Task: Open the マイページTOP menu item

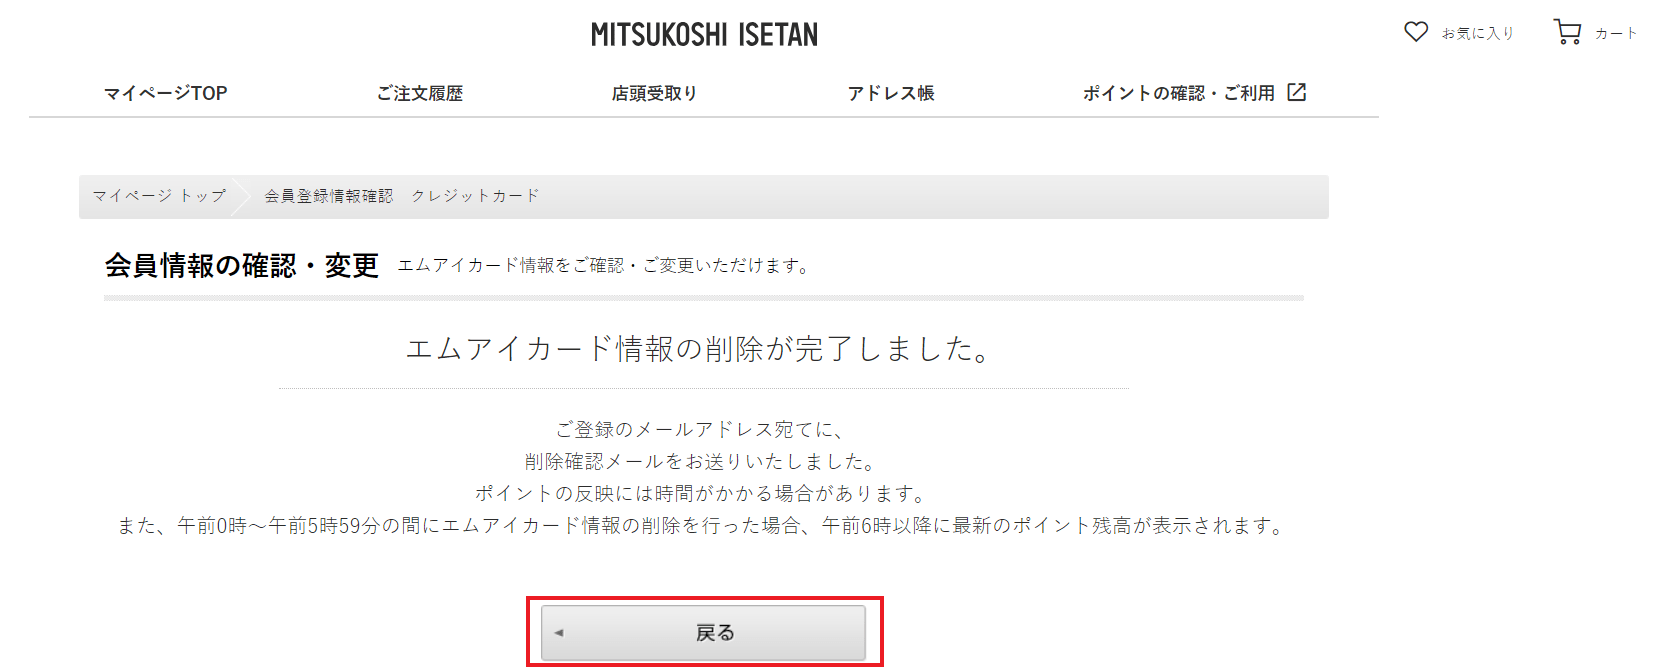Action: 166,93
